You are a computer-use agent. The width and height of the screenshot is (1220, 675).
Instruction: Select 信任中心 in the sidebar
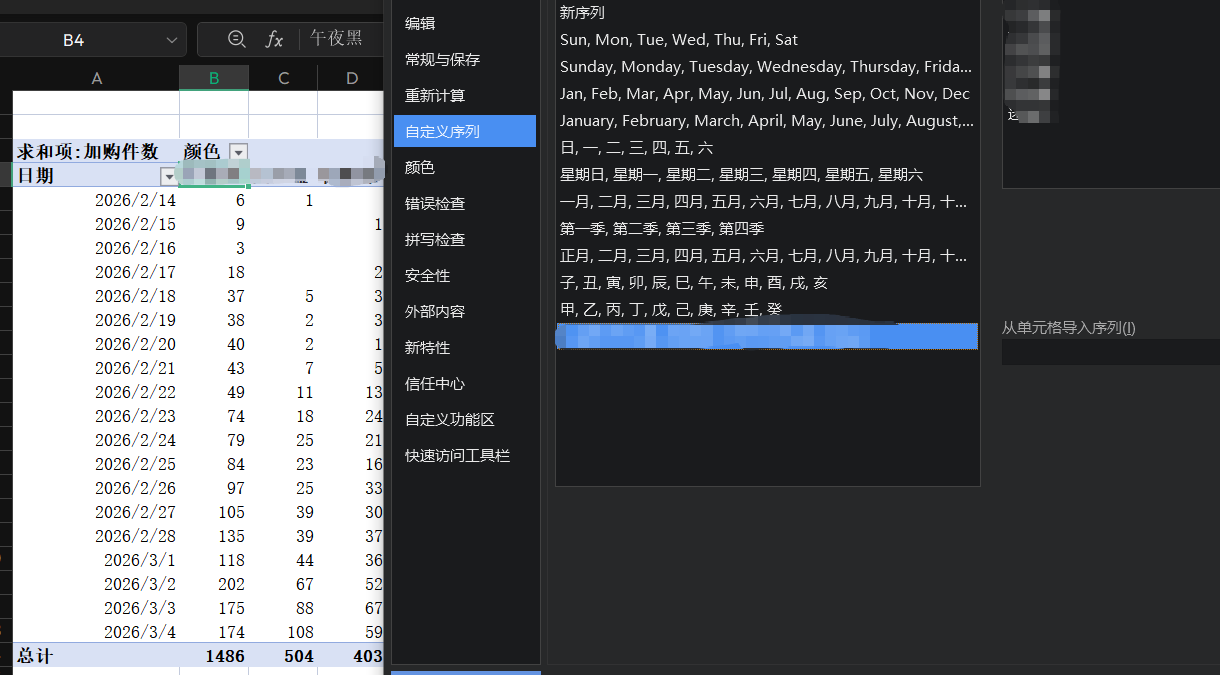coord(434,383)
